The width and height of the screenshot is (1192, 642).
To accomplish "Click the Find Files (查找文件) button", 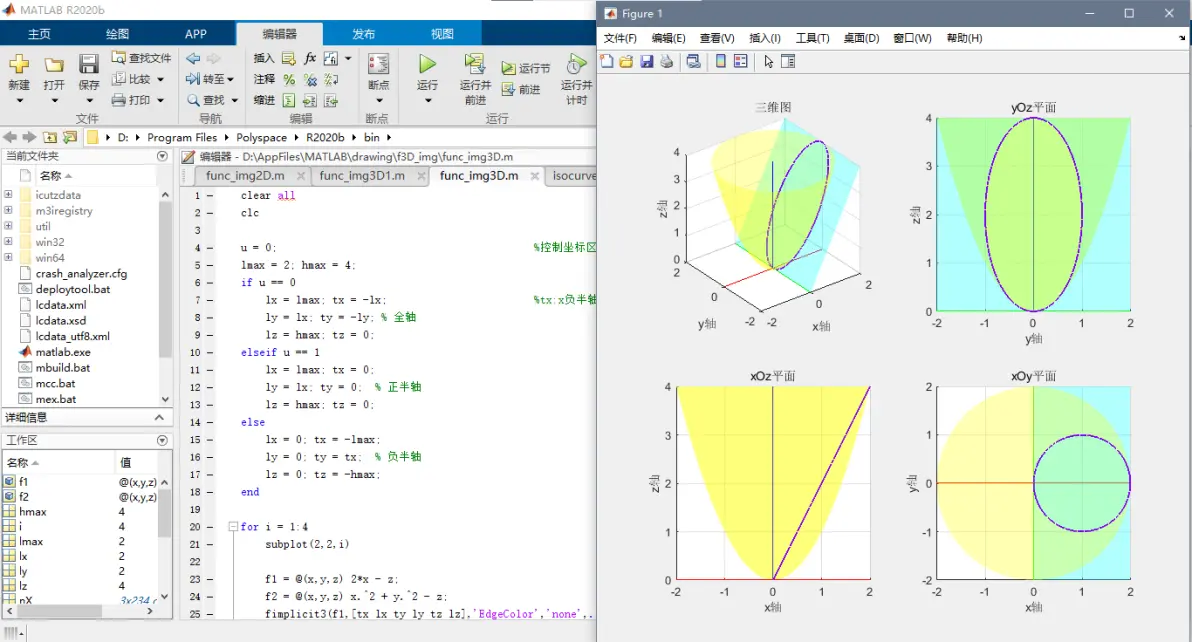I will pos(141,58).
